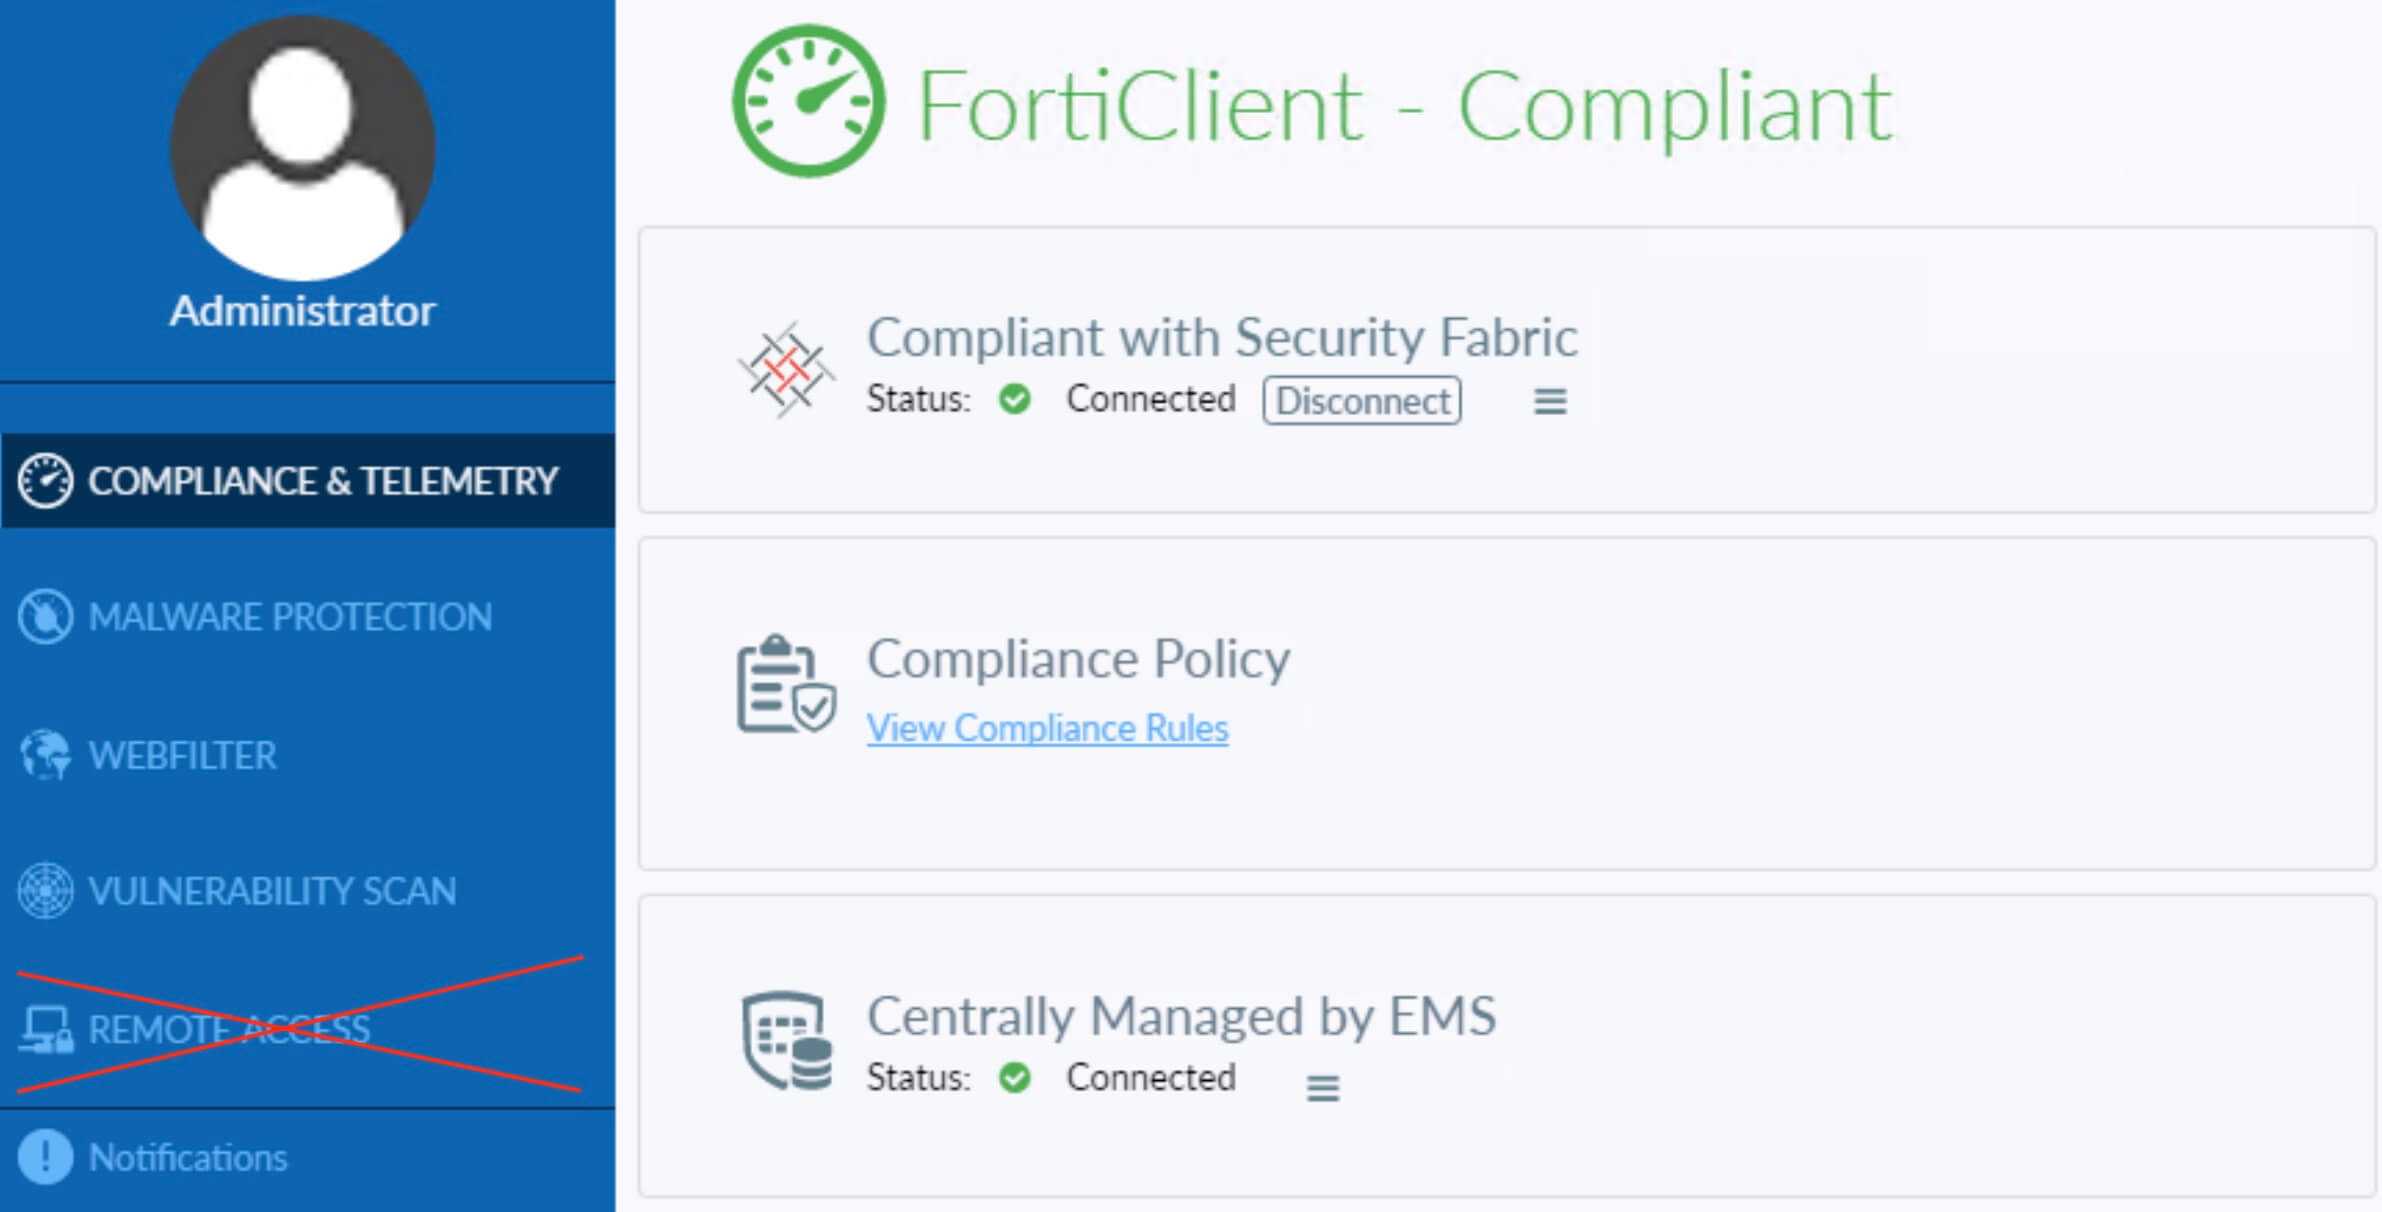Click the Administrator user avatar
This screenshot has height=1212, width=2382.
click(x=302, y=148)
